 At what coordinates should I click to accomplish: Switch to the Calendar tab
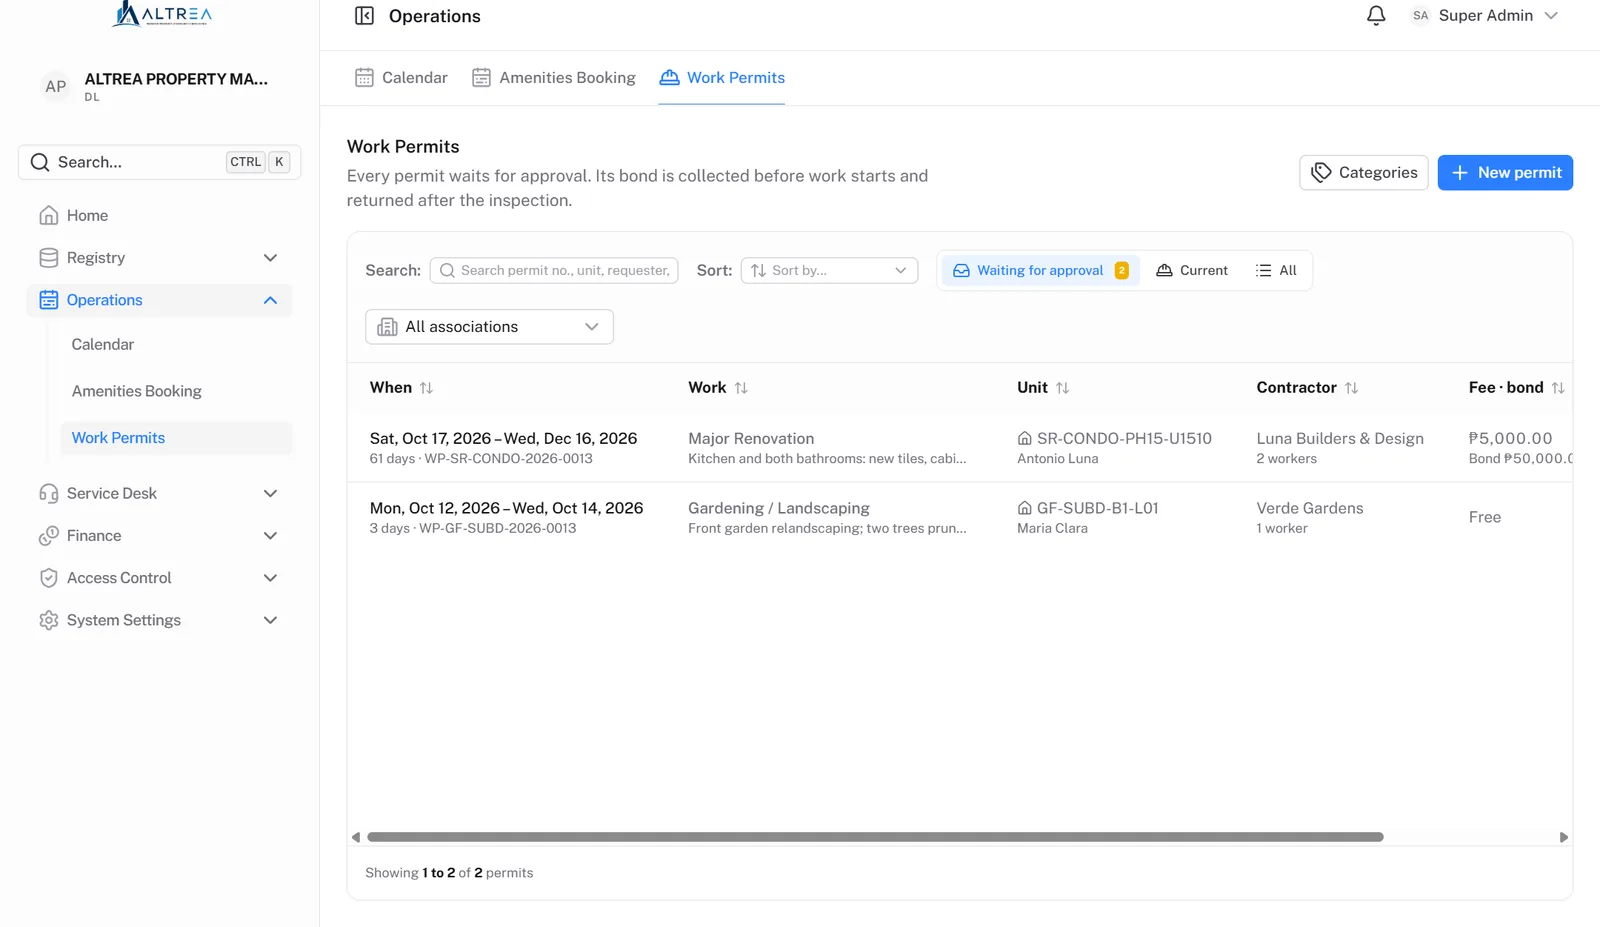click(401, 78)
